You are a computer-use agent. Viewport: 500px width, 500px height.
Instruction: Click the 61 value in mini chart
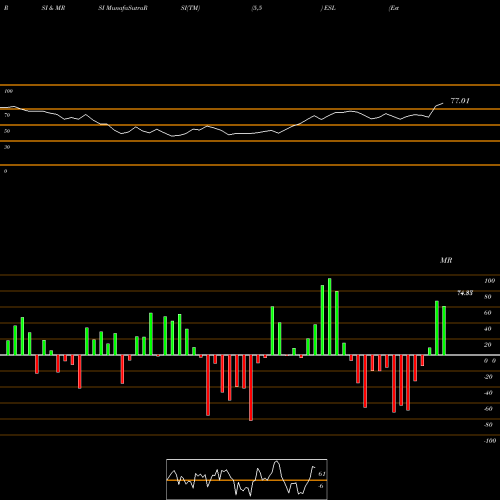coord(322,474)
